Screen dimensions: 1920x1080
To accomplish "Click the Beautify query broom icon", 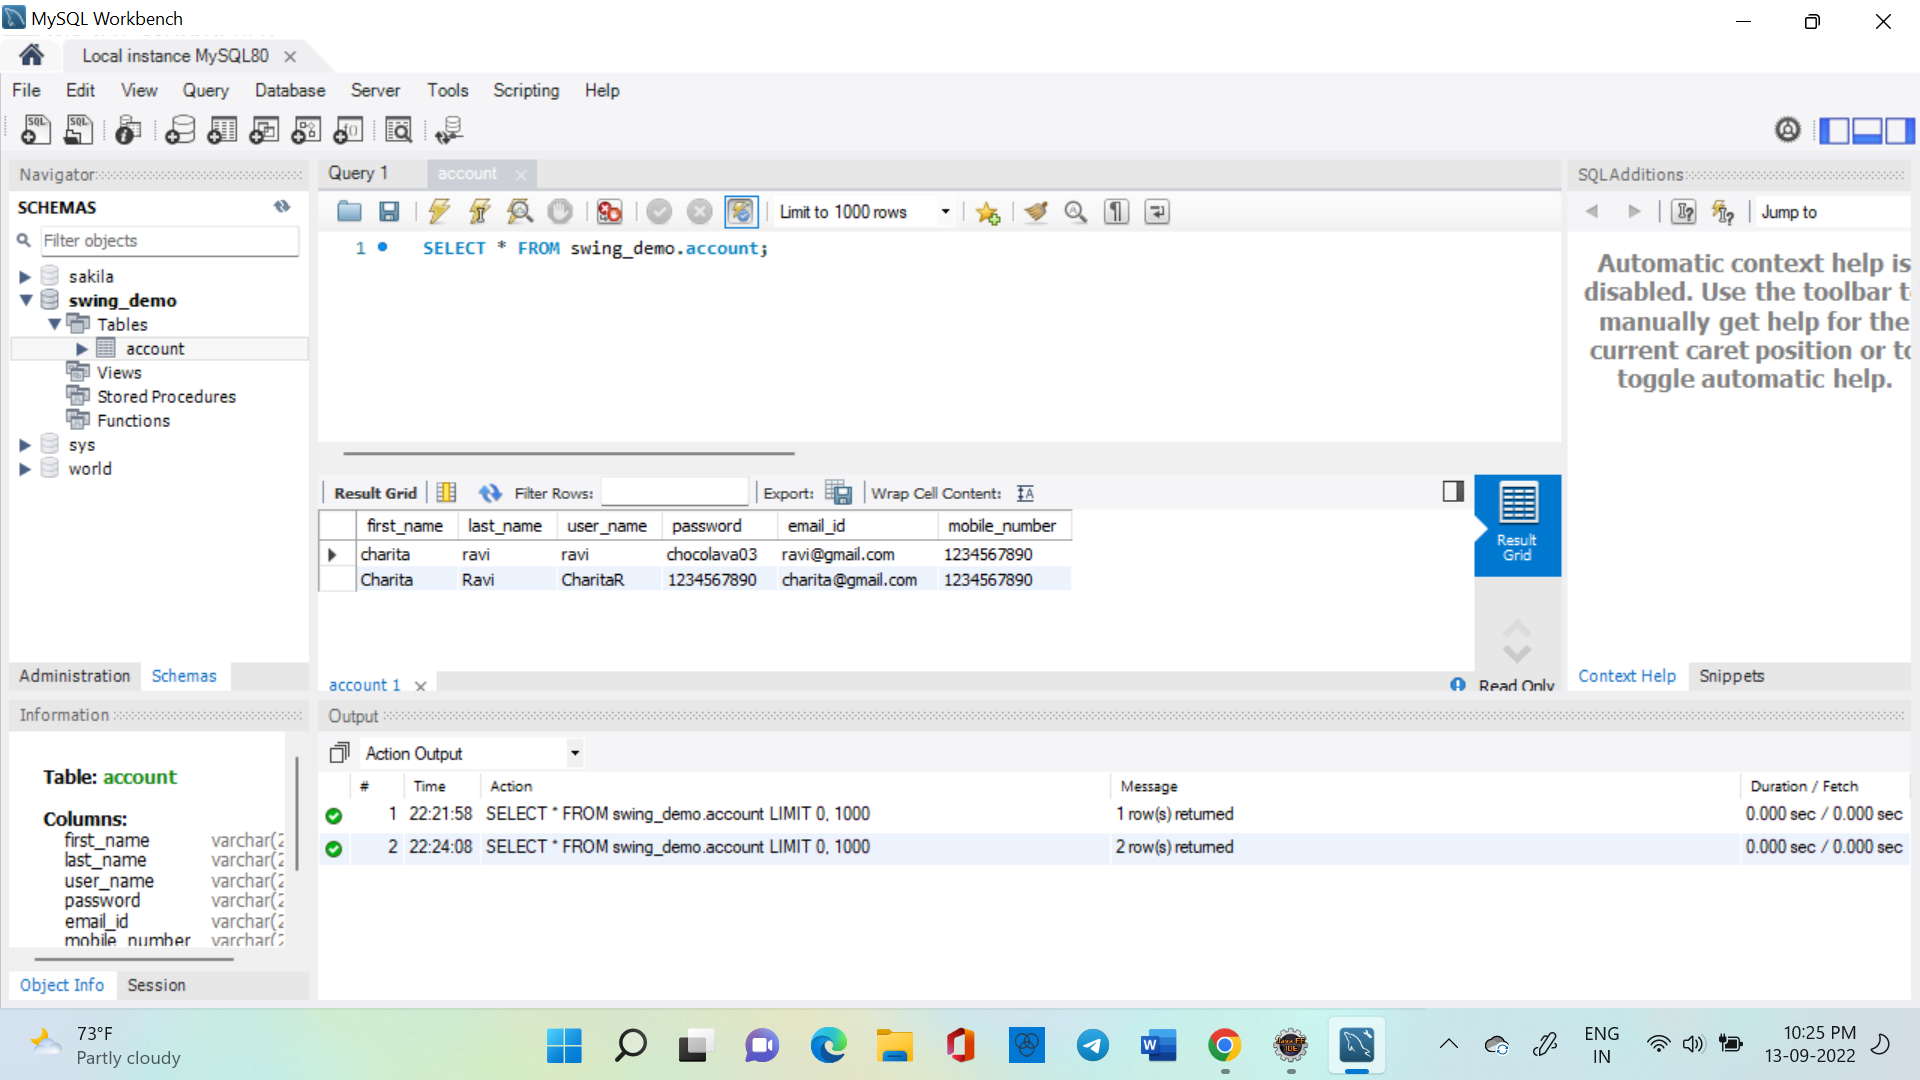I will tap(1036, 212).
